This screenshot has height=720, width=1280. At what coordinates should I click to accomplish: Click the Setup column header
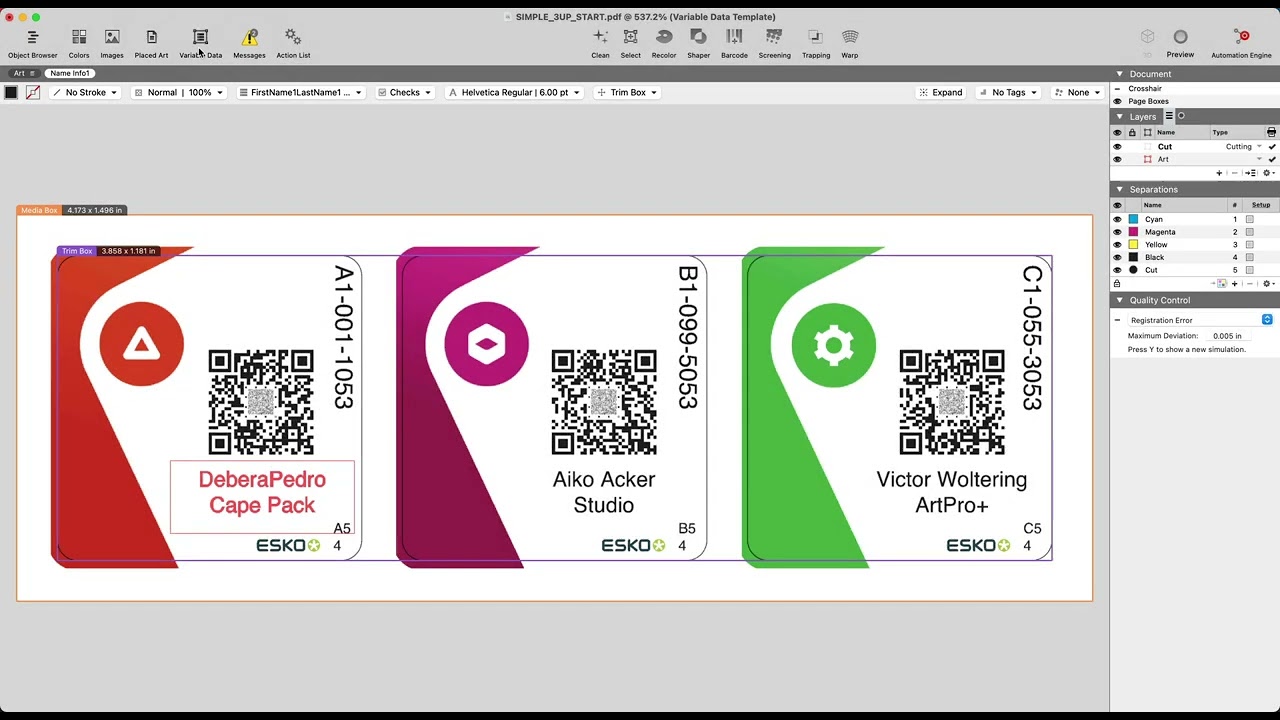click(x=1261, y=205)
